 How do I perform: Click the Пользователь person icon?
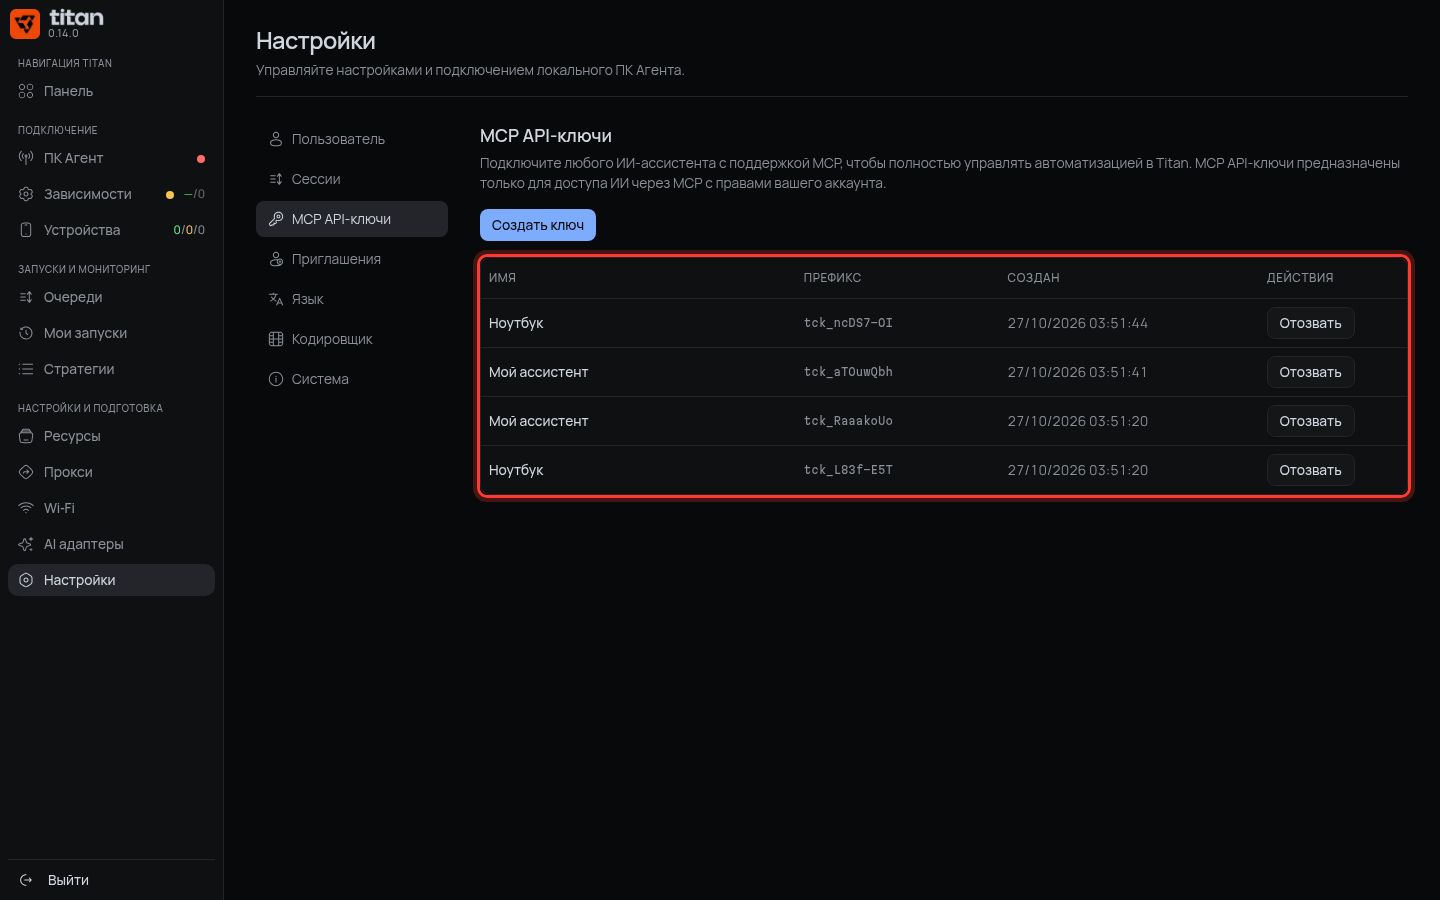coord(276,139)
